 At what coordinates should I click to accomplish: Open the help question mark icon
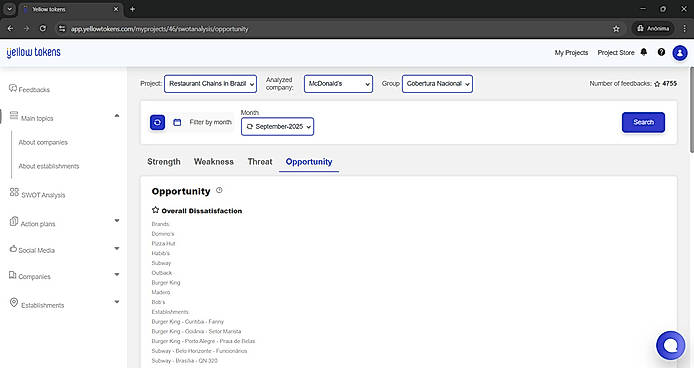(661, 52)
